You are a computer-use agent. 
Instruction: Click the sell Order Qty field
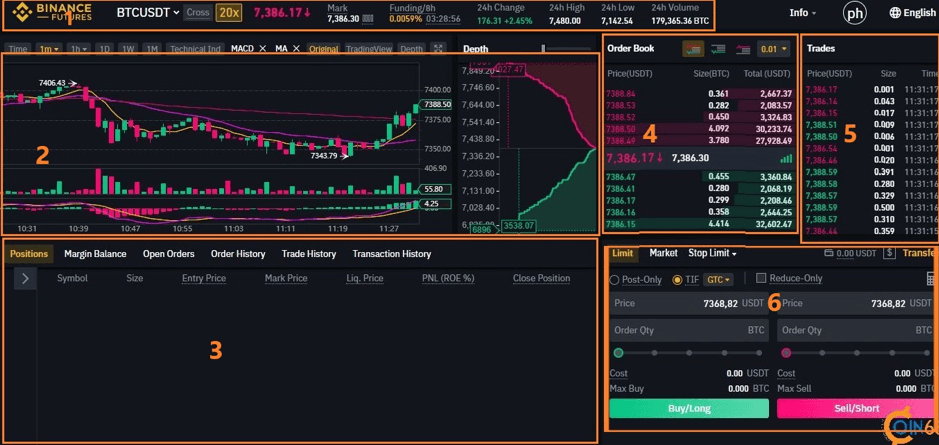(858, 330)
